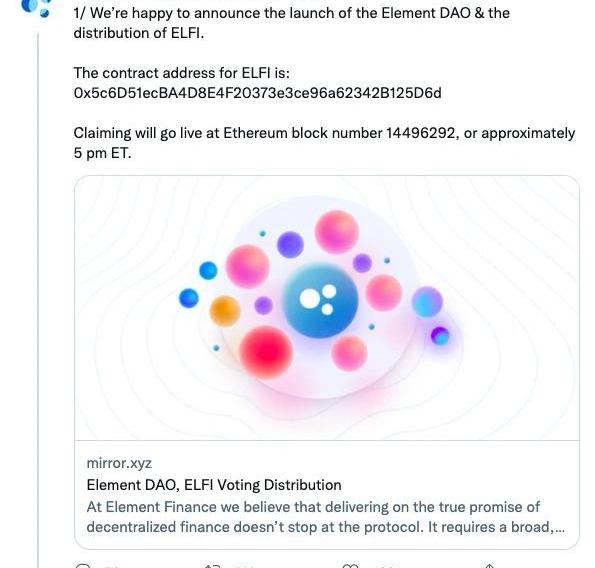Open the mirror.xyz domain link
The height and width of the screenshot is (568, 595).
119,463
